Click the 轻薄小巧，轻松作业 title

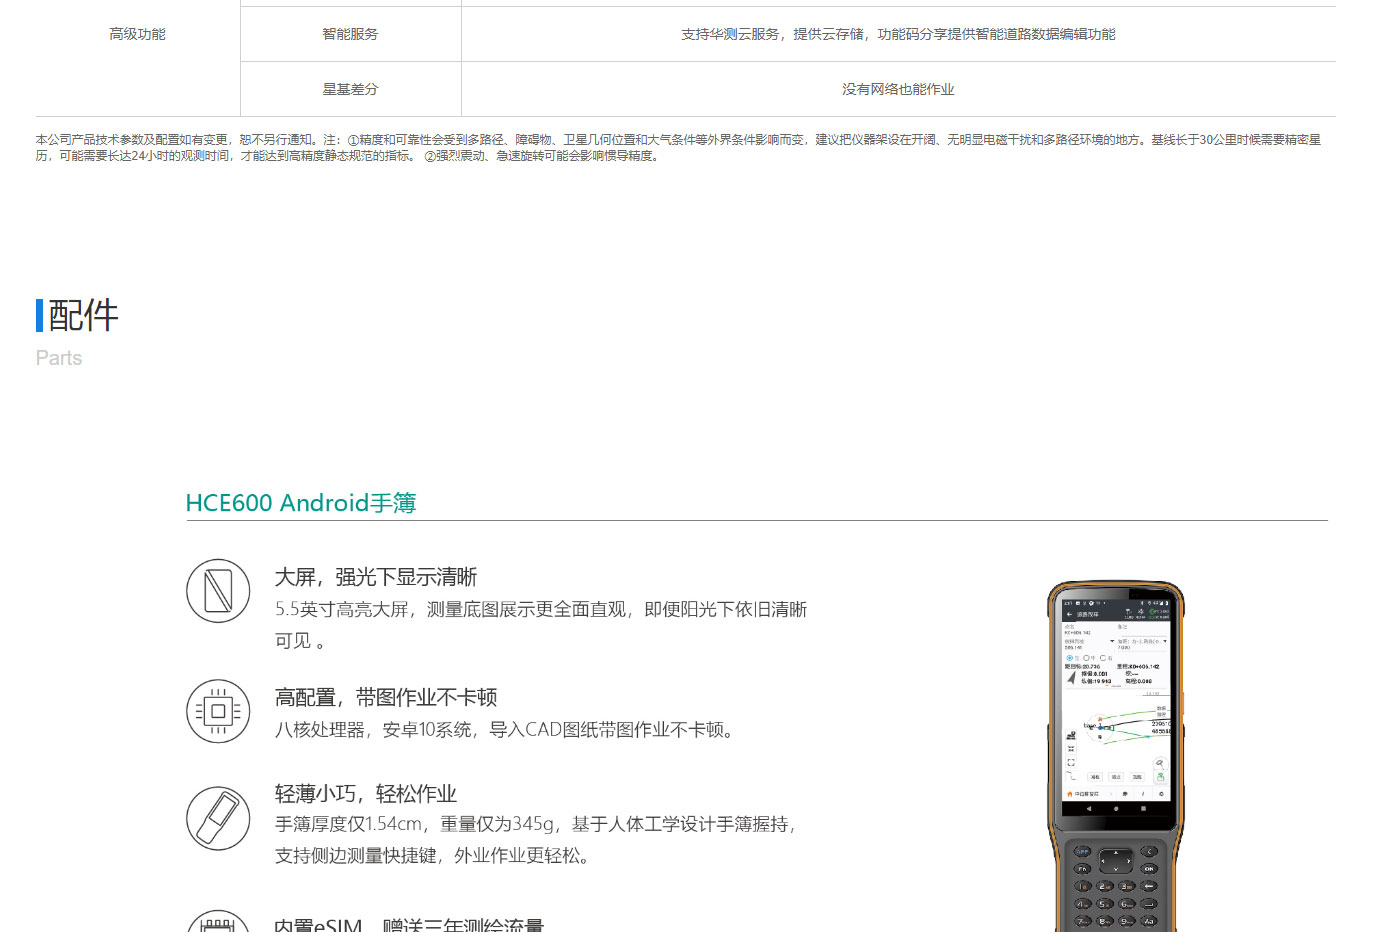[366, 793]
